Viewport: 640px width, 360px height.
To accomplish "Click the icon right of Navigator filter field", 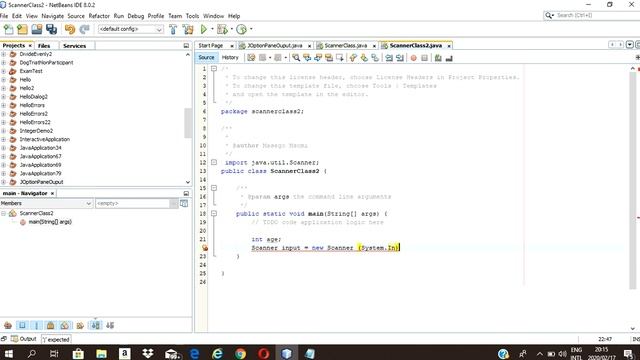I will (x=184, y=203).
